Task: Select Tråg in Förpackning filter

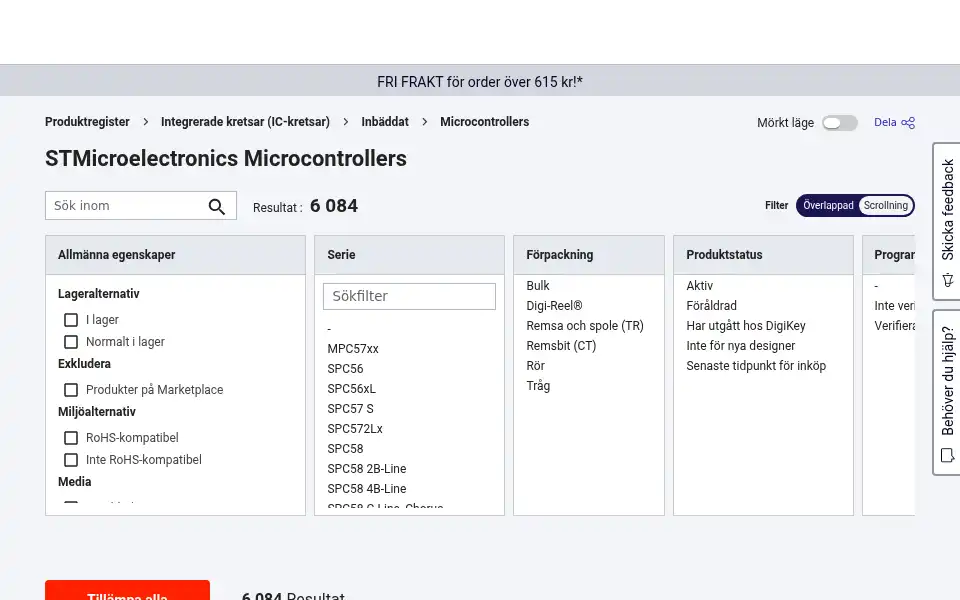Action: pos(538,386)
